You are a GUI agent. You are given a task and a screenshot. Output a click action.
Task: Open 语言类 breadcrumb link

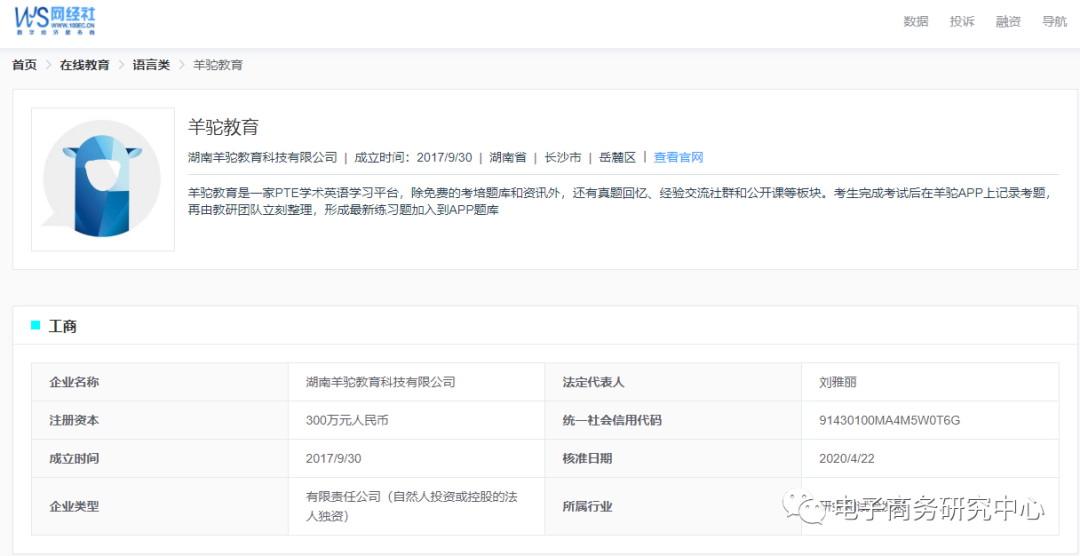coord(152,65)
